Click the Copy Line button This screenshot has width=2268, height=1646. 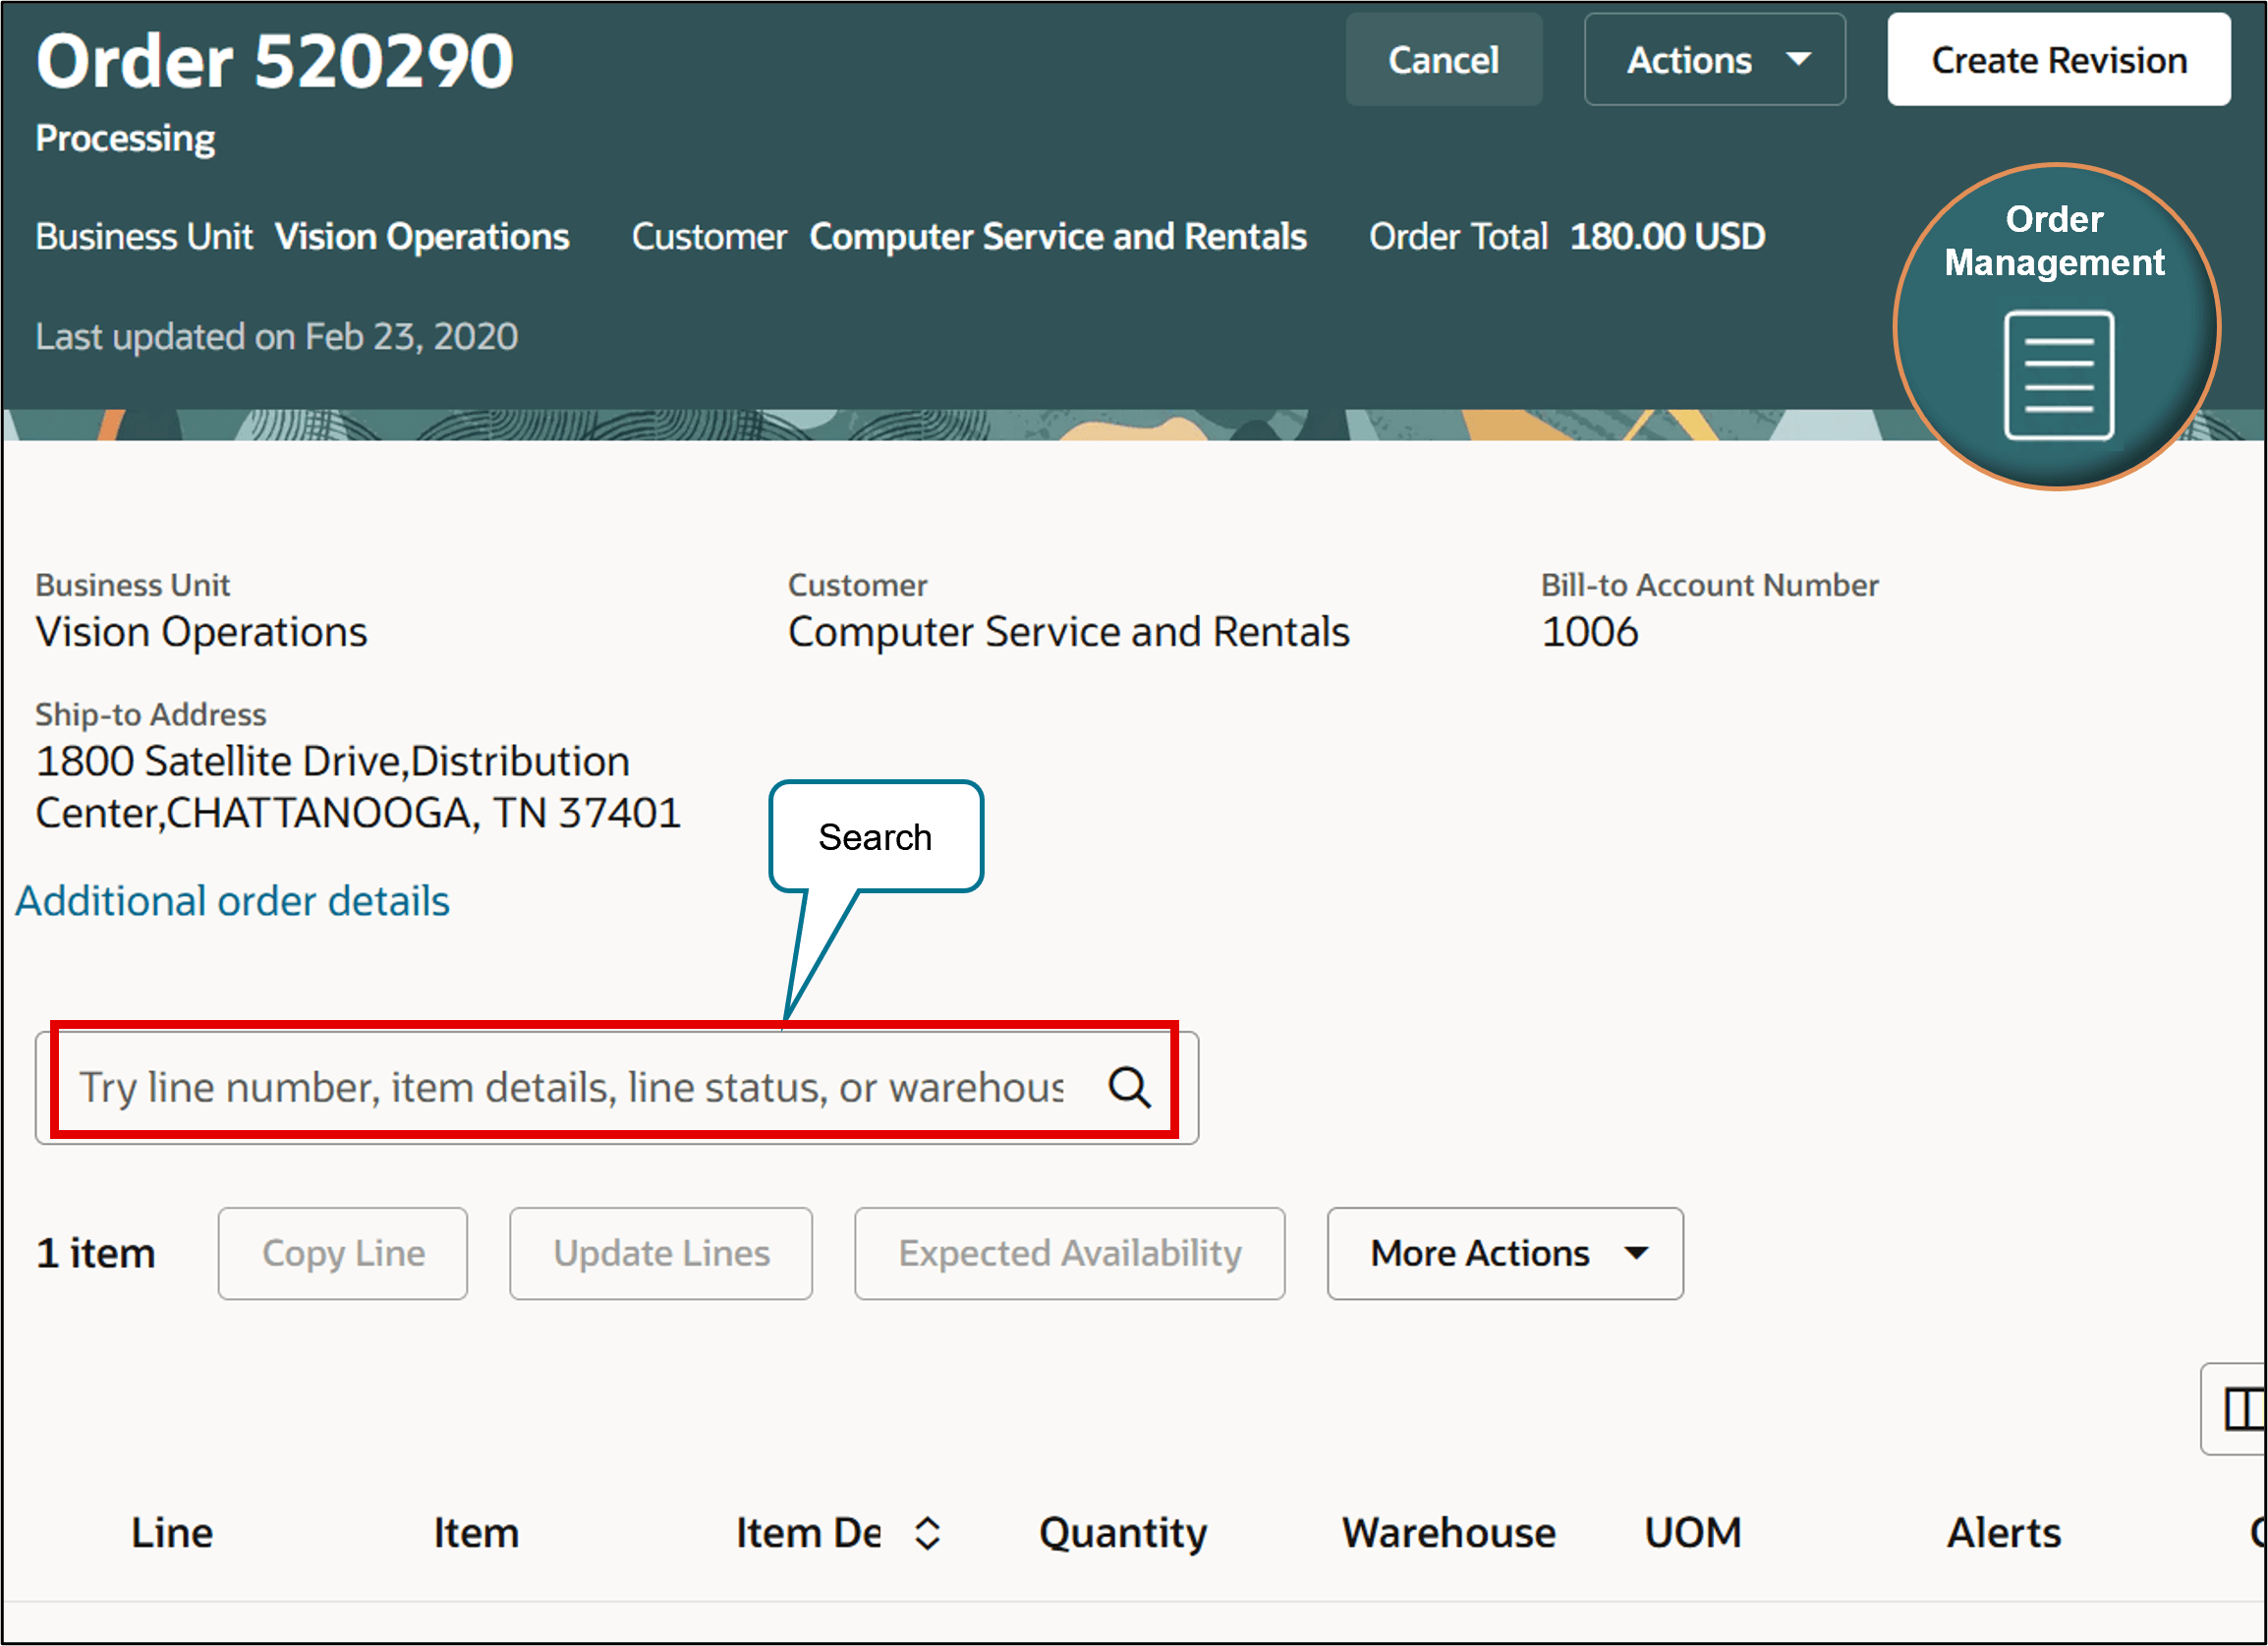pyautogui.click(x=343, y=1253)
